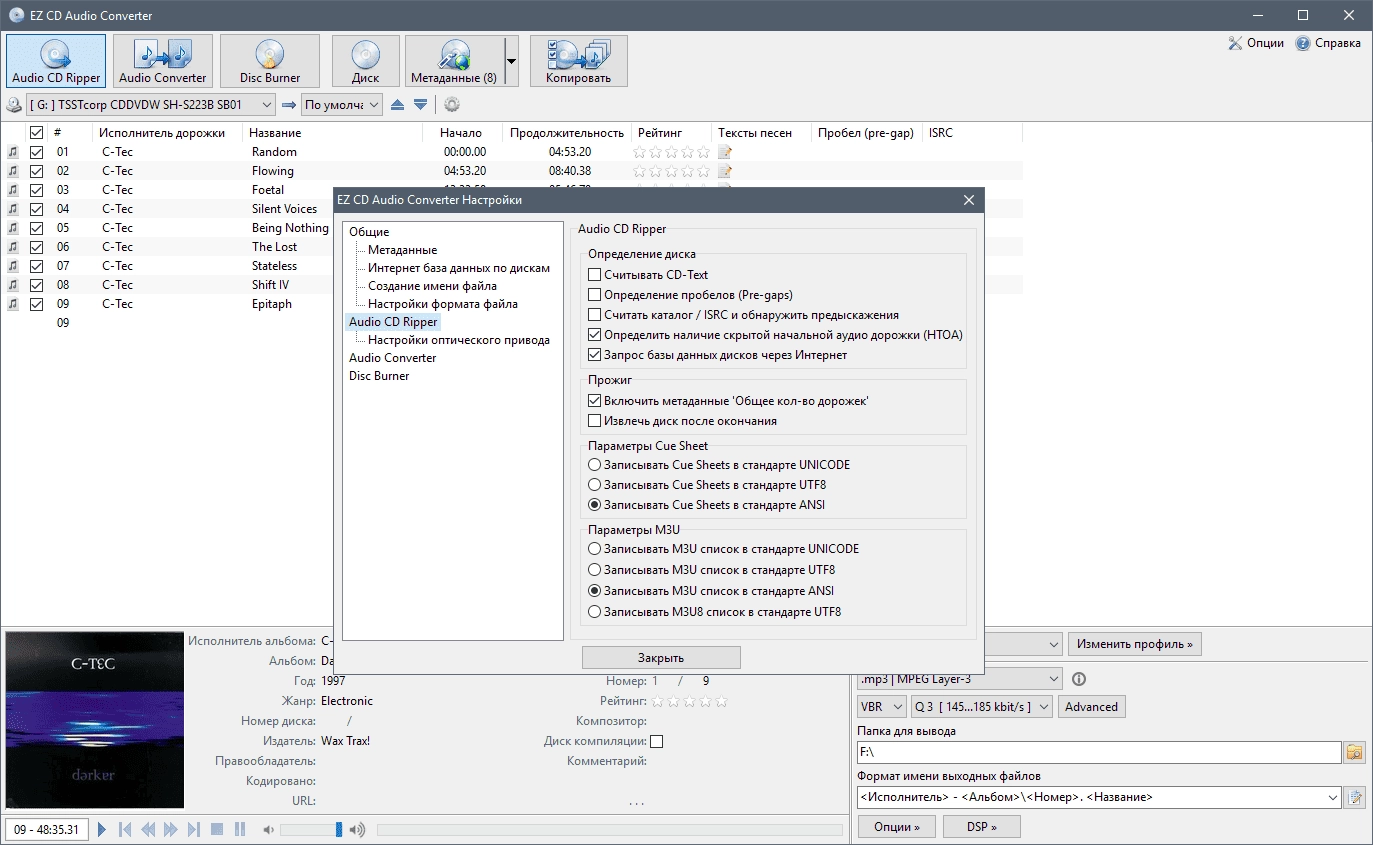Image resolution: width=1373 pixels, height=845 pixels.
Task: Browse for the output folder icon
Action: (1355, 752)
